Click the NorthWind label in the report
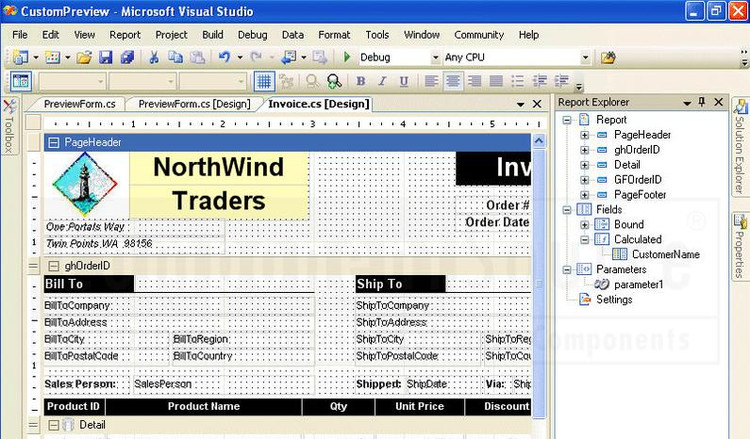750x439 pixels. tap(219, 167)
